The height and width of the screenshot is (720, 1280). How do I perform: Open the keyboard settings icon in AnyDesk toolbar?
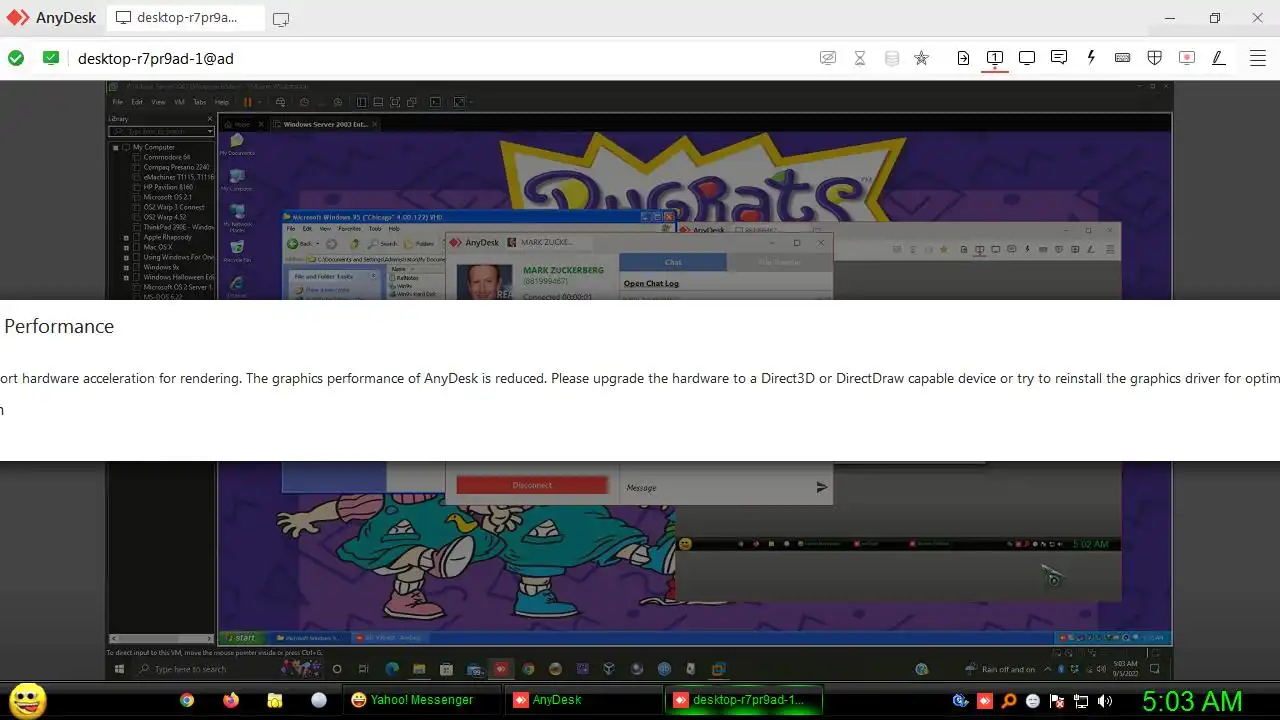1123,58
